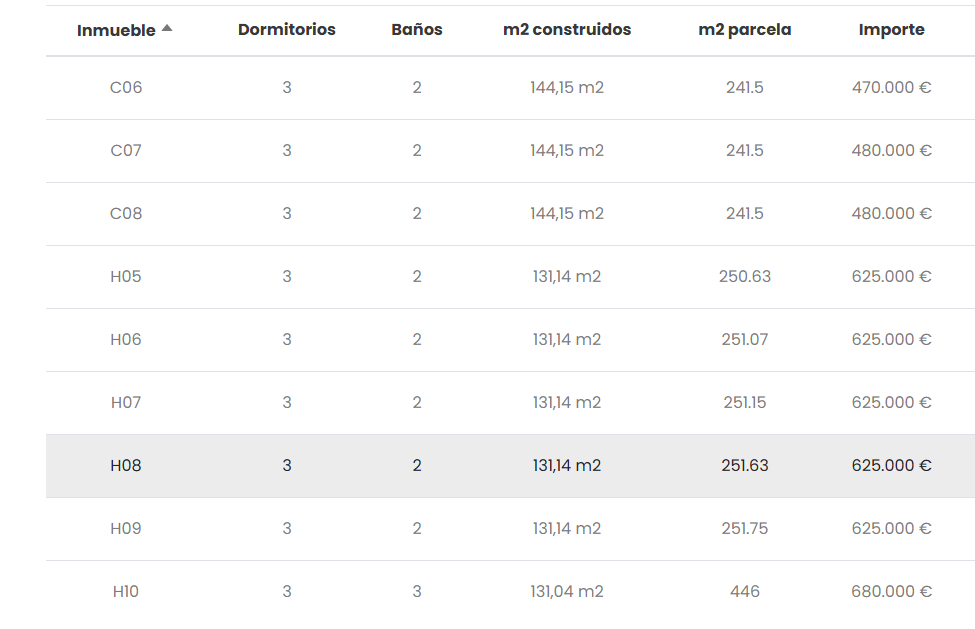Click the m2 construidos column header
This screenshot has width=975, height=629.
tap(567, 30)
